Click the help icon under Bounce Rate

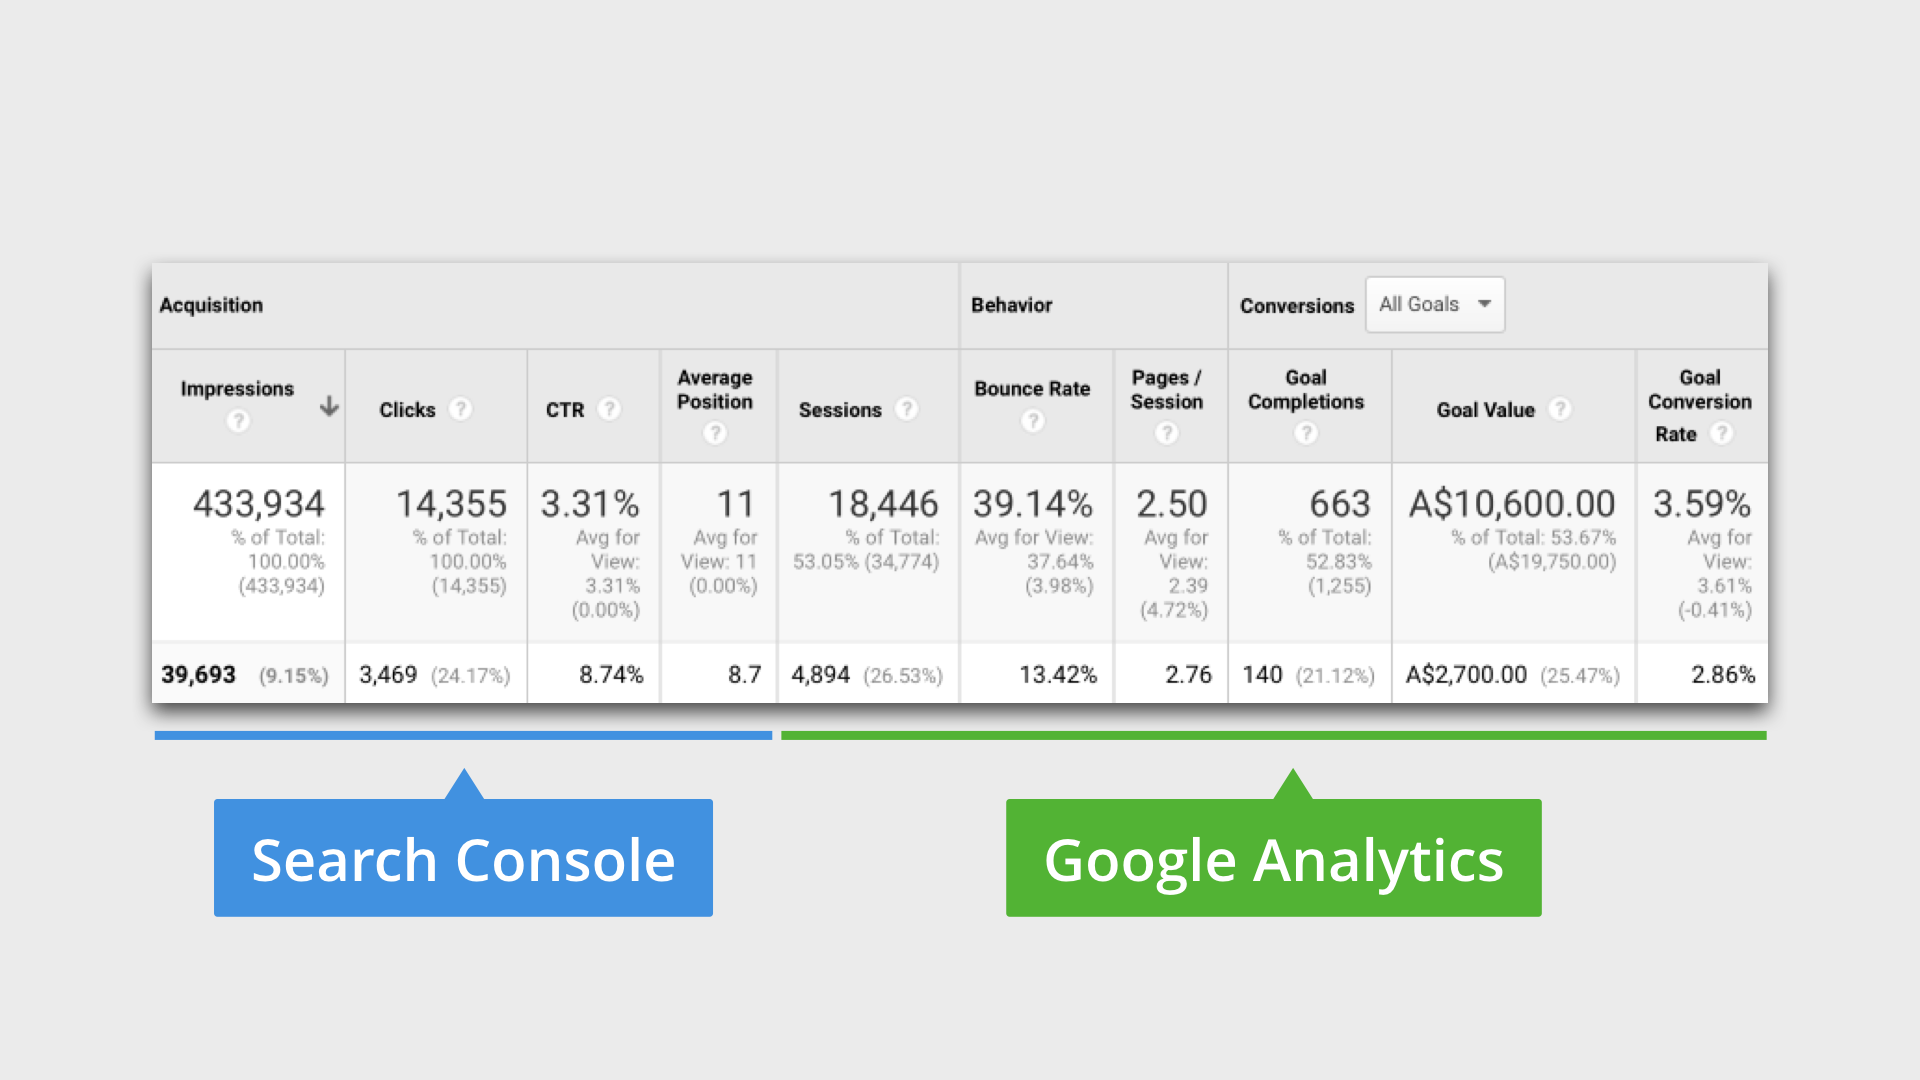(x=1033, y=421)
